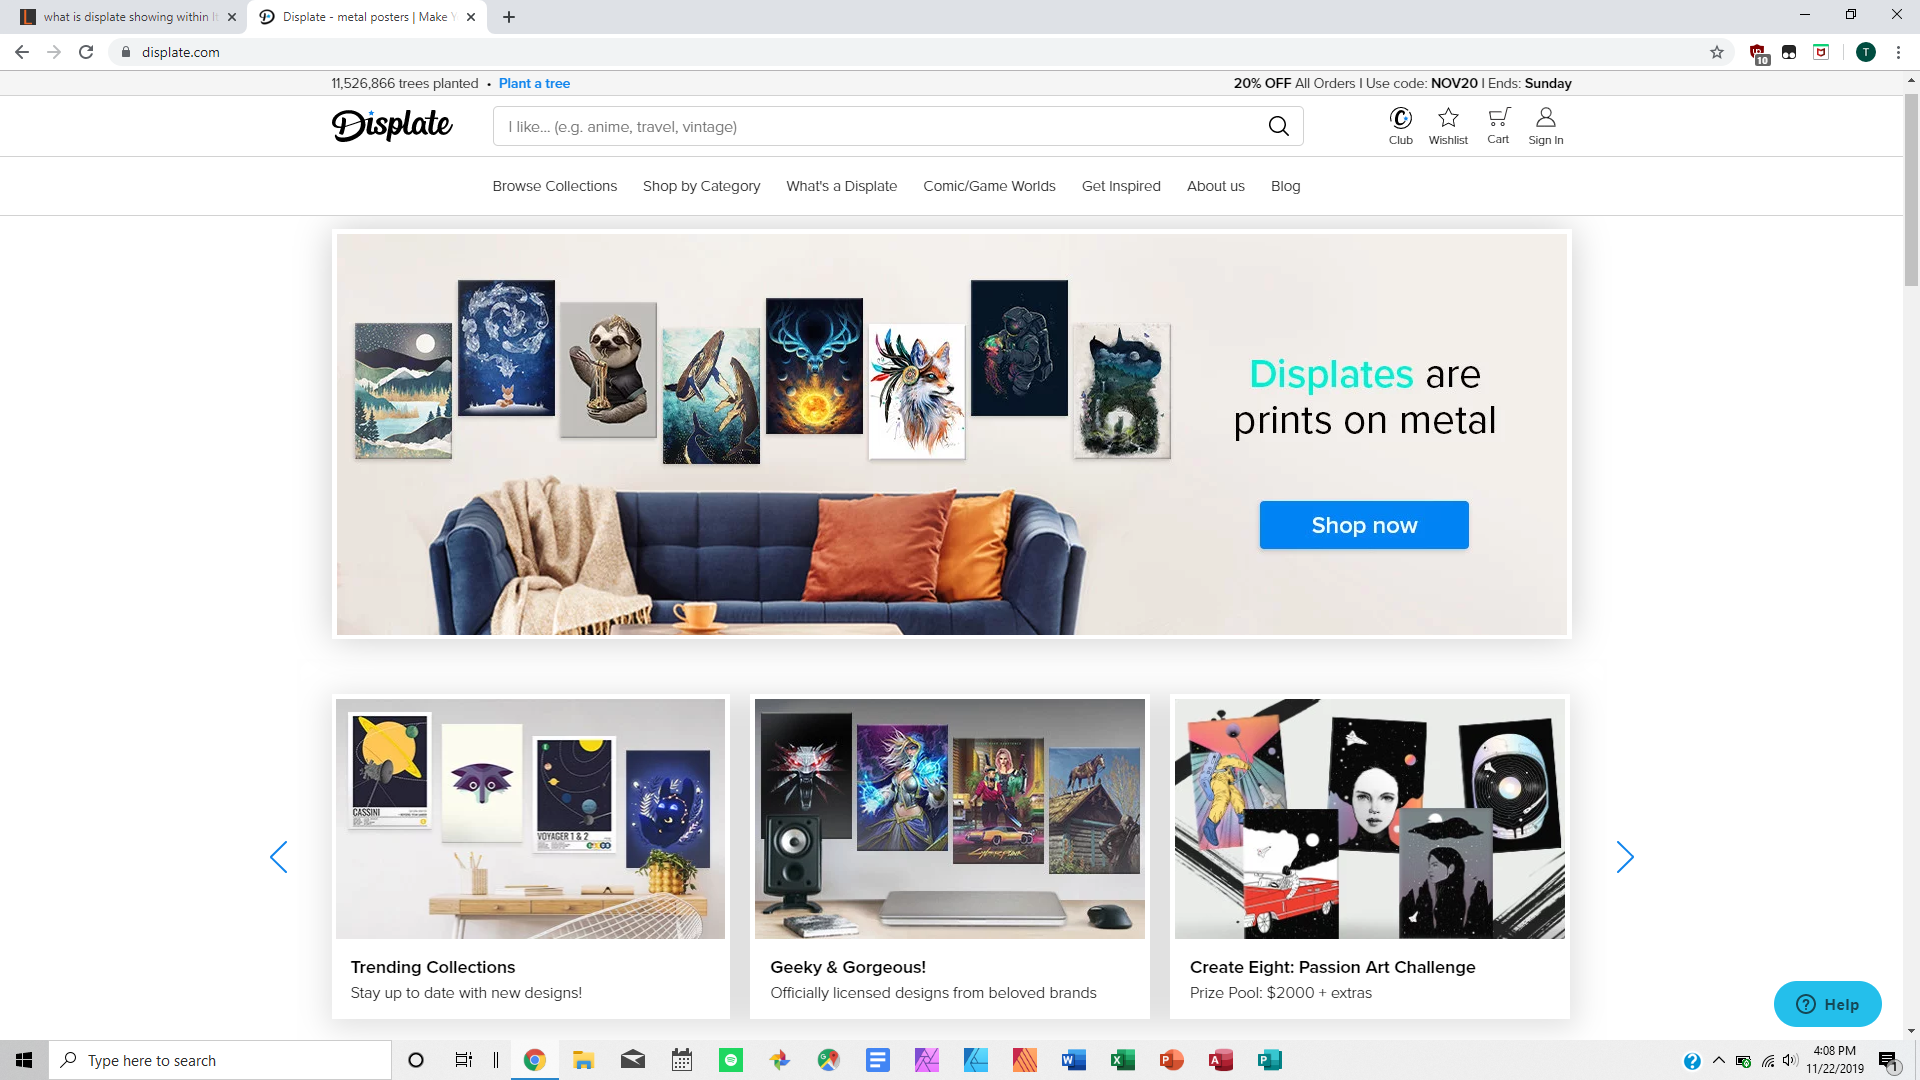
Task: Go to the Blog page
Action: 1285,186
